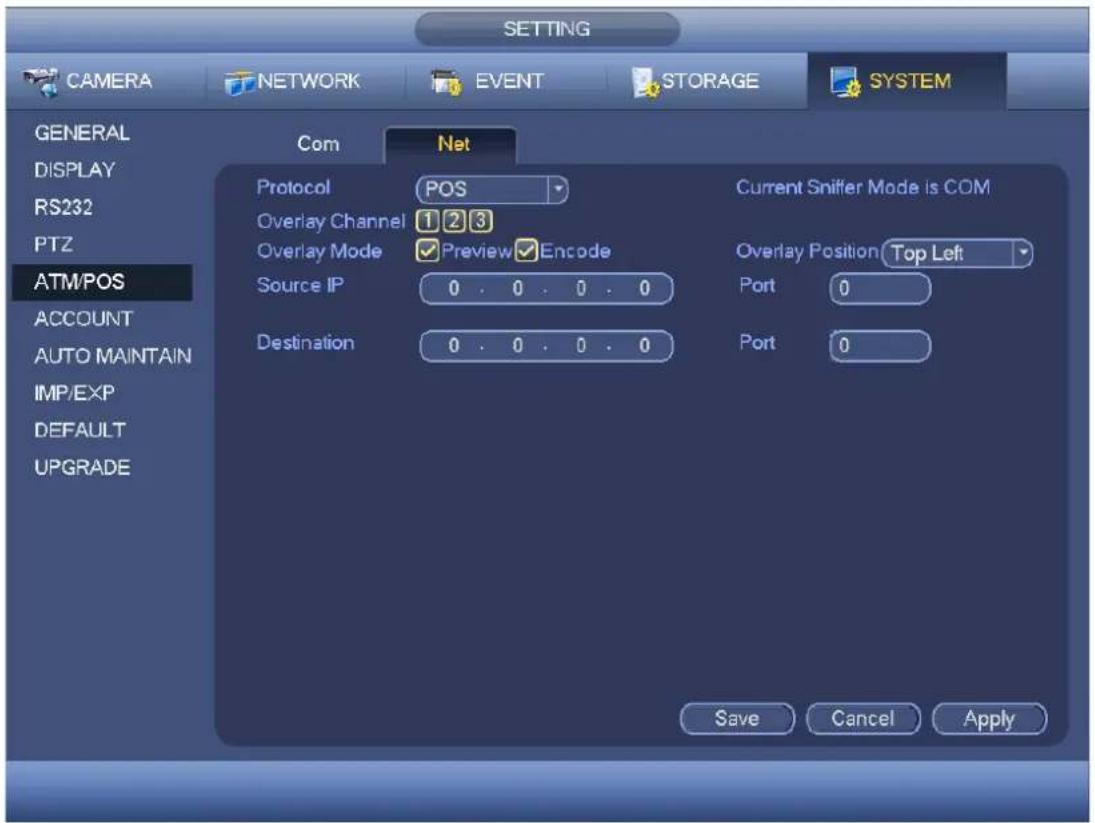Click the Save button
Viewport: 1095px width, 823px height.
737,719
